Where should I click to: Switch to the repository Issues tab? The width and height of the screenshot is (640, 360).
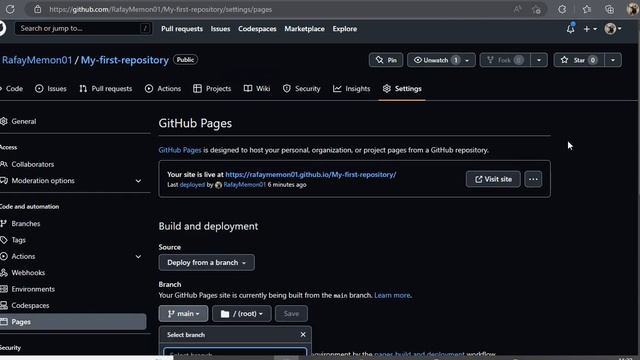point(51,89)
